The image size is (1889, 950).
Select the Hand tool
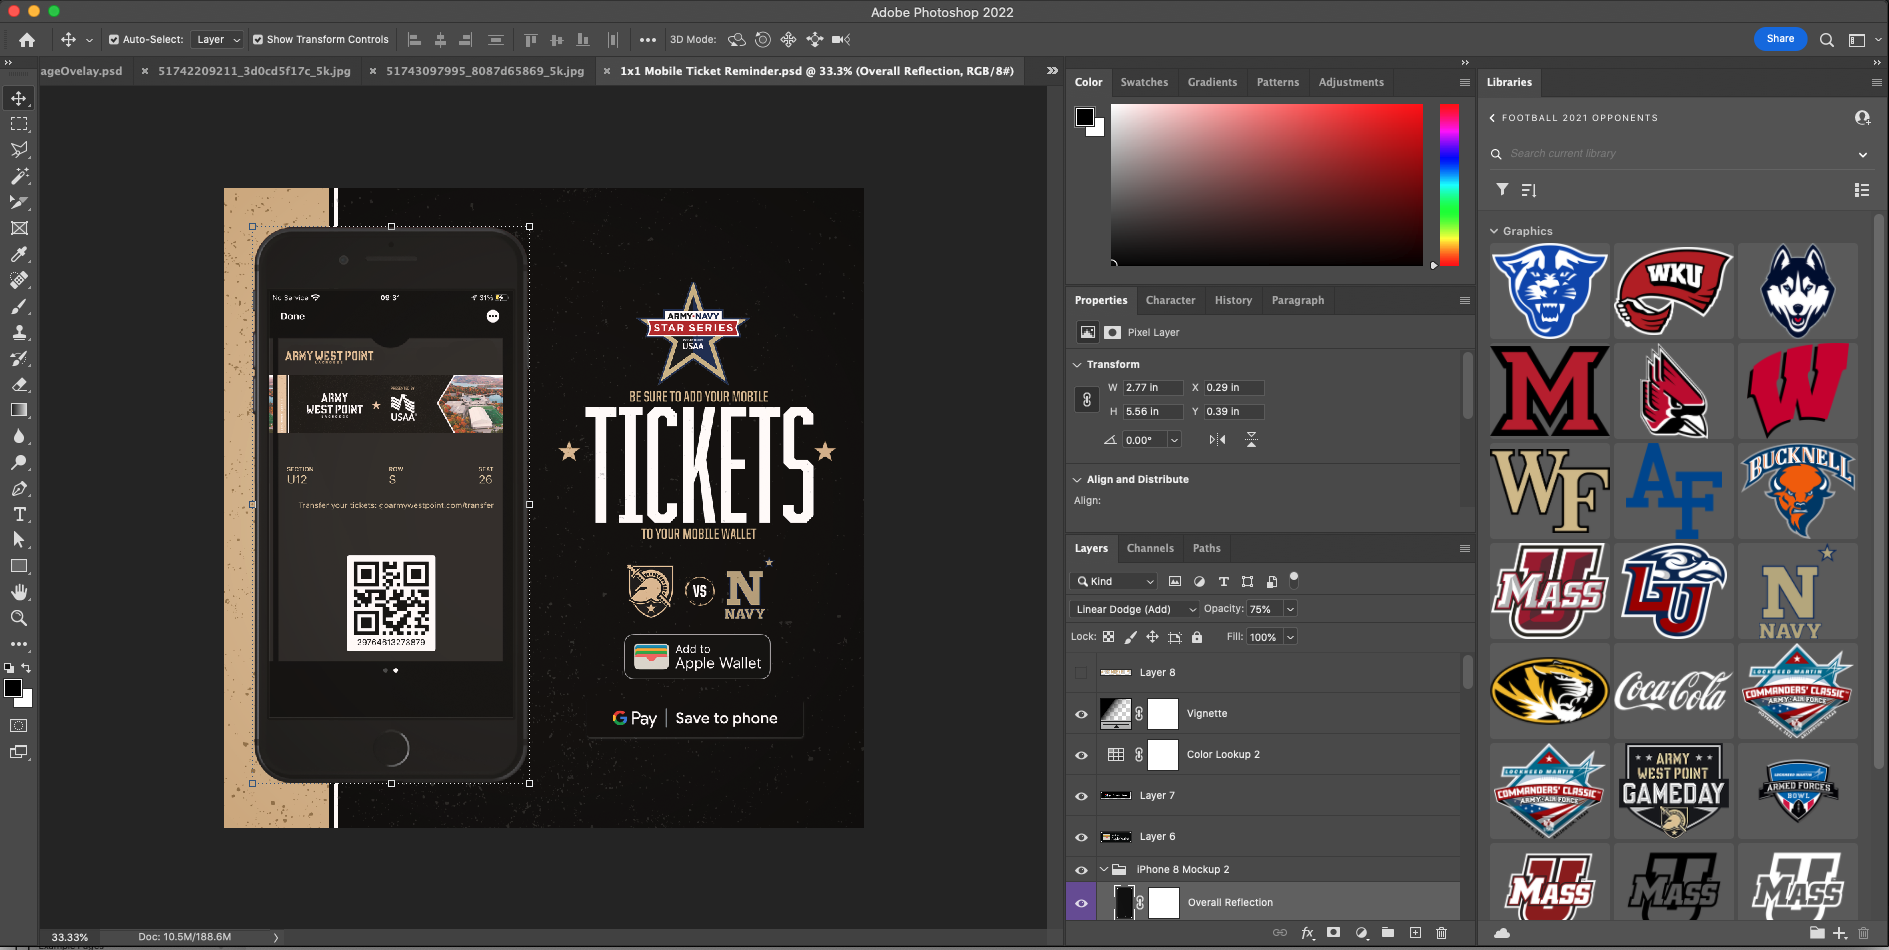click(x=19, y=592)
